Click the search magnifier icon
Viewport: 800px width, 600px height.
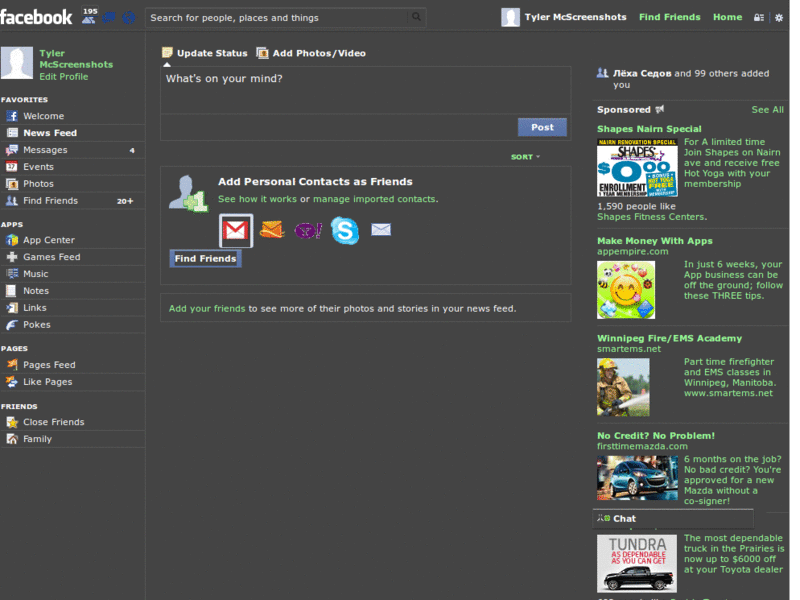(416, 17)
